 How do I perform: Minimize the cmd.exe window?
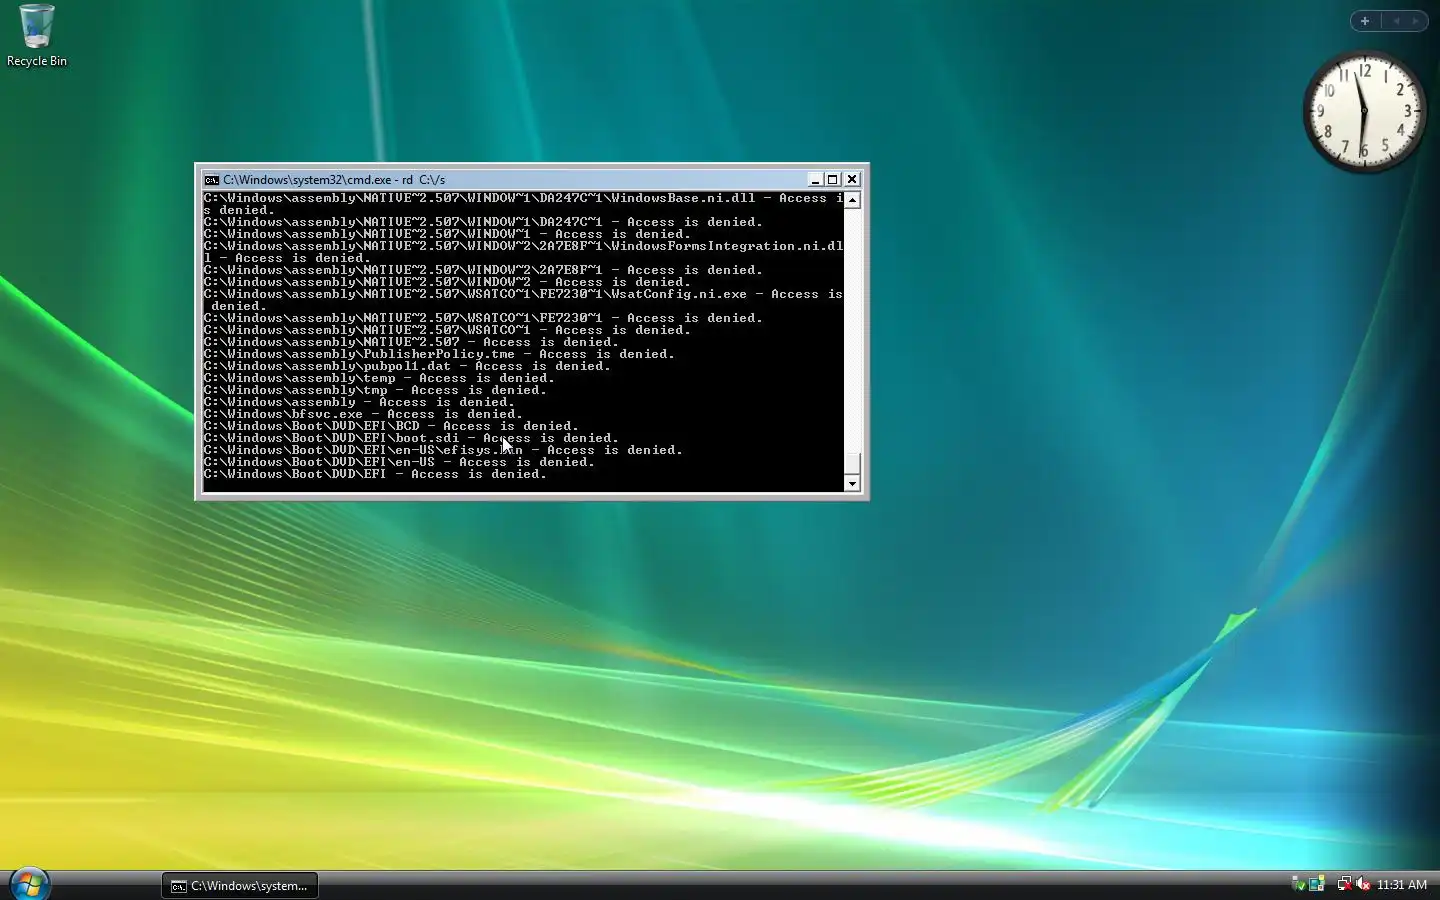[x=815, y=180]
